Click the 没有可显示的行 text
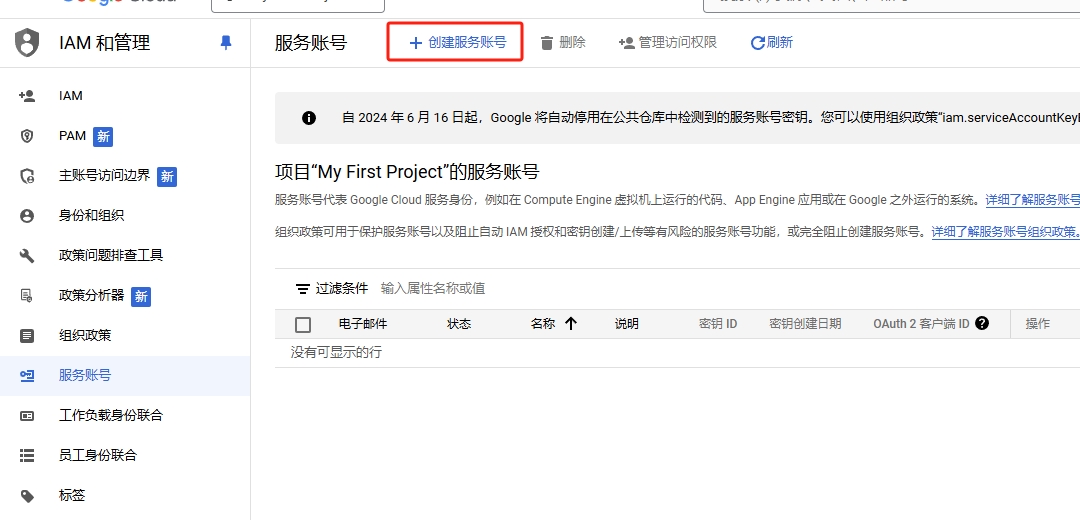The image size is (1080, 520). [336, 353]
